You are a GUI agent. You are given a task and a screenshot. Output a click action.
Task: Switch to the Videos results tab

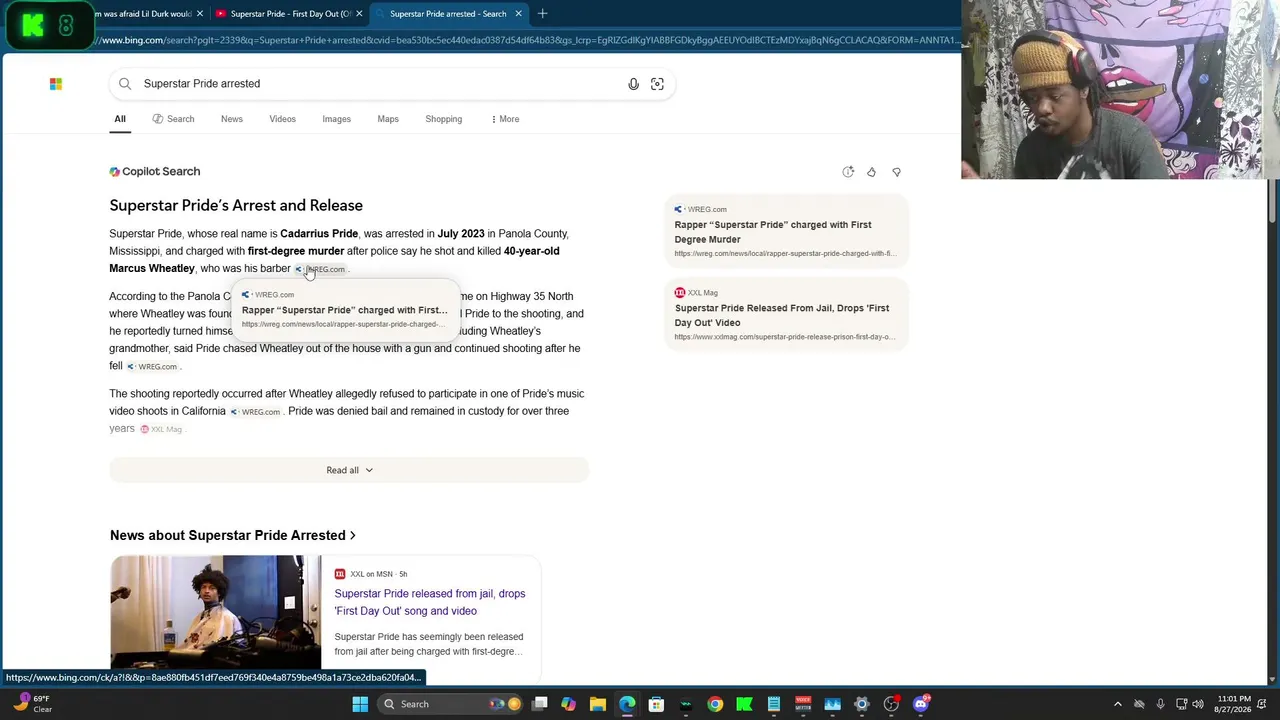[282, 119]
